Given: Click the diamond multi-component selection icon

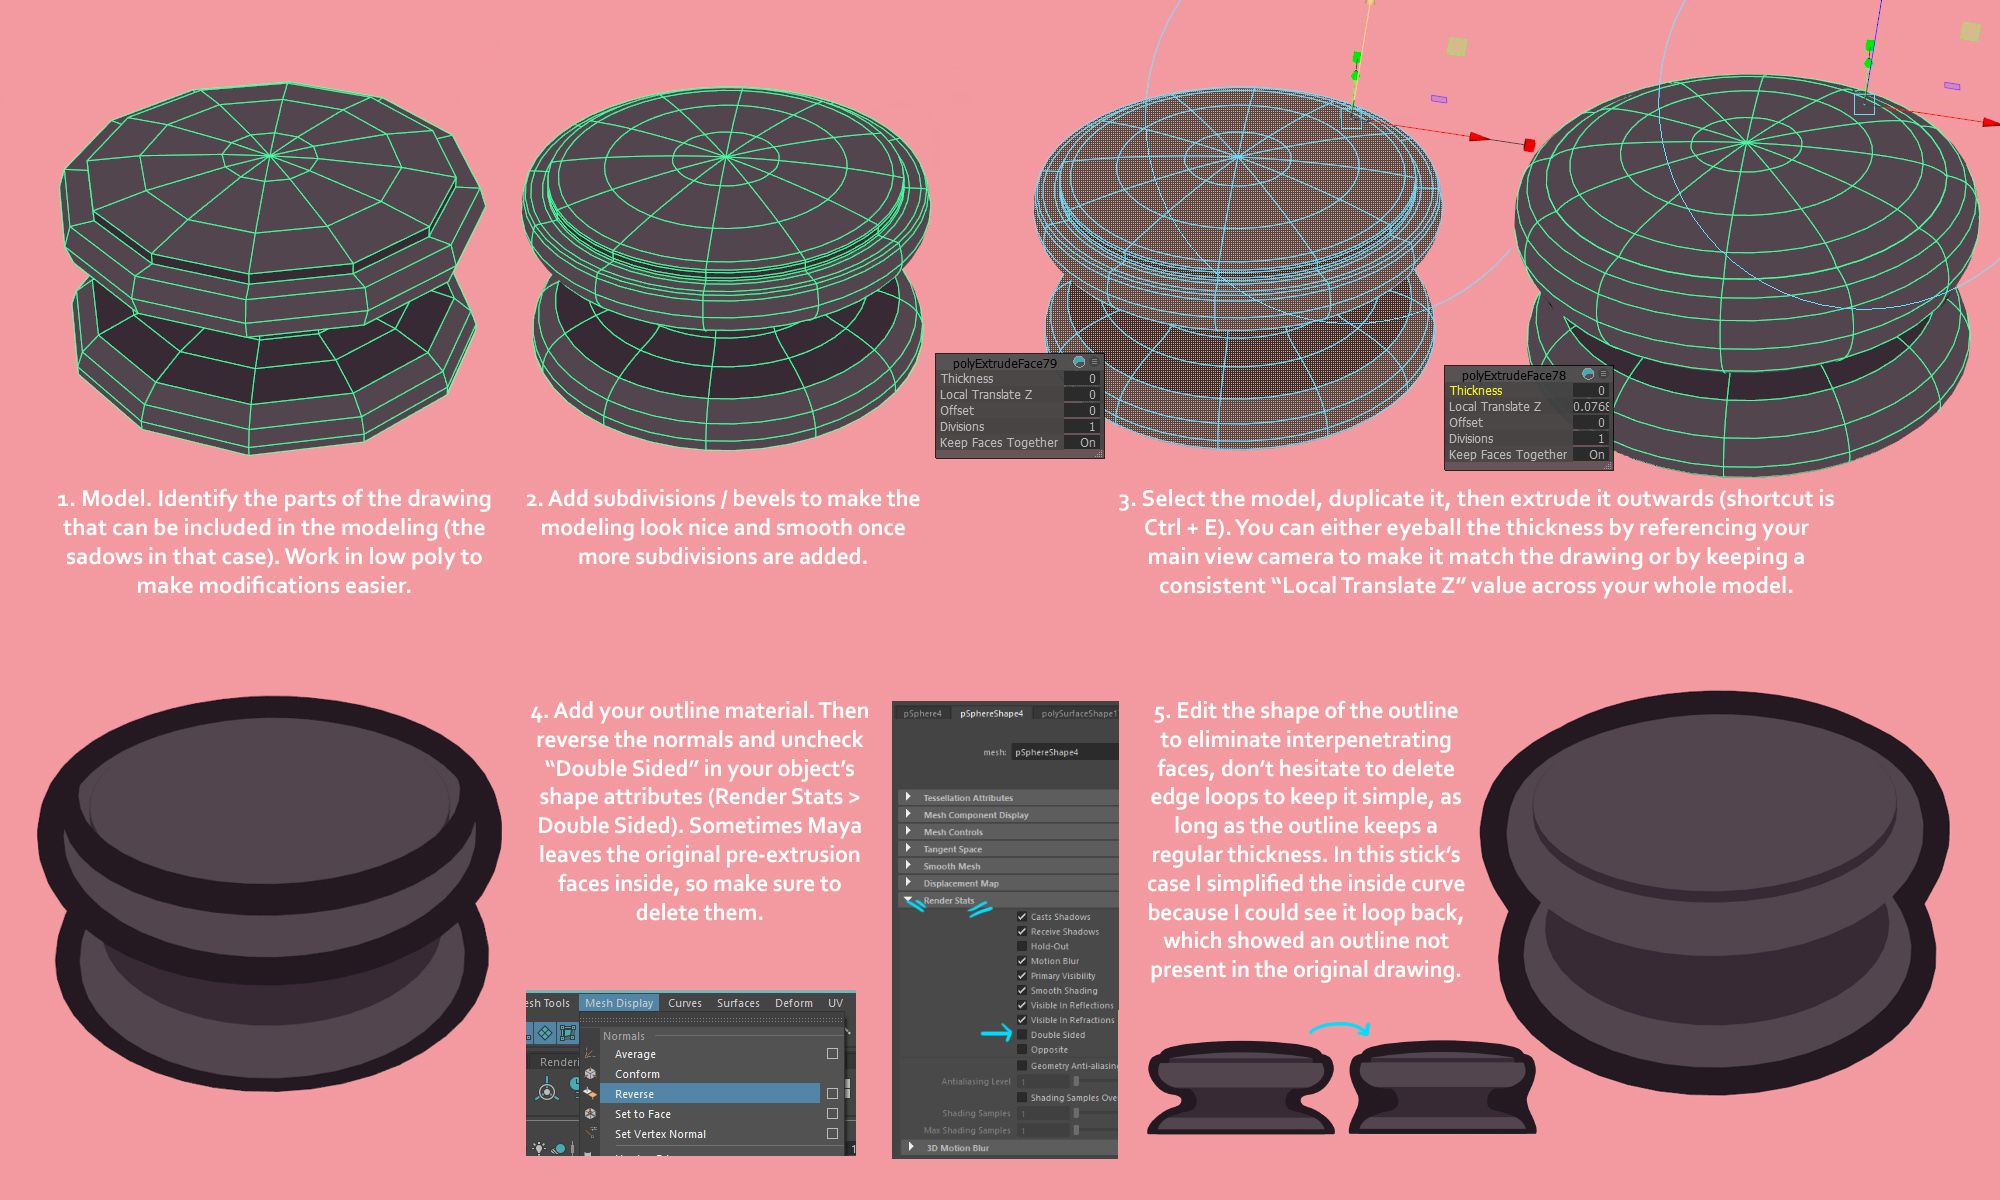Looking at the screenshot, I should (x=545, y=1032).
